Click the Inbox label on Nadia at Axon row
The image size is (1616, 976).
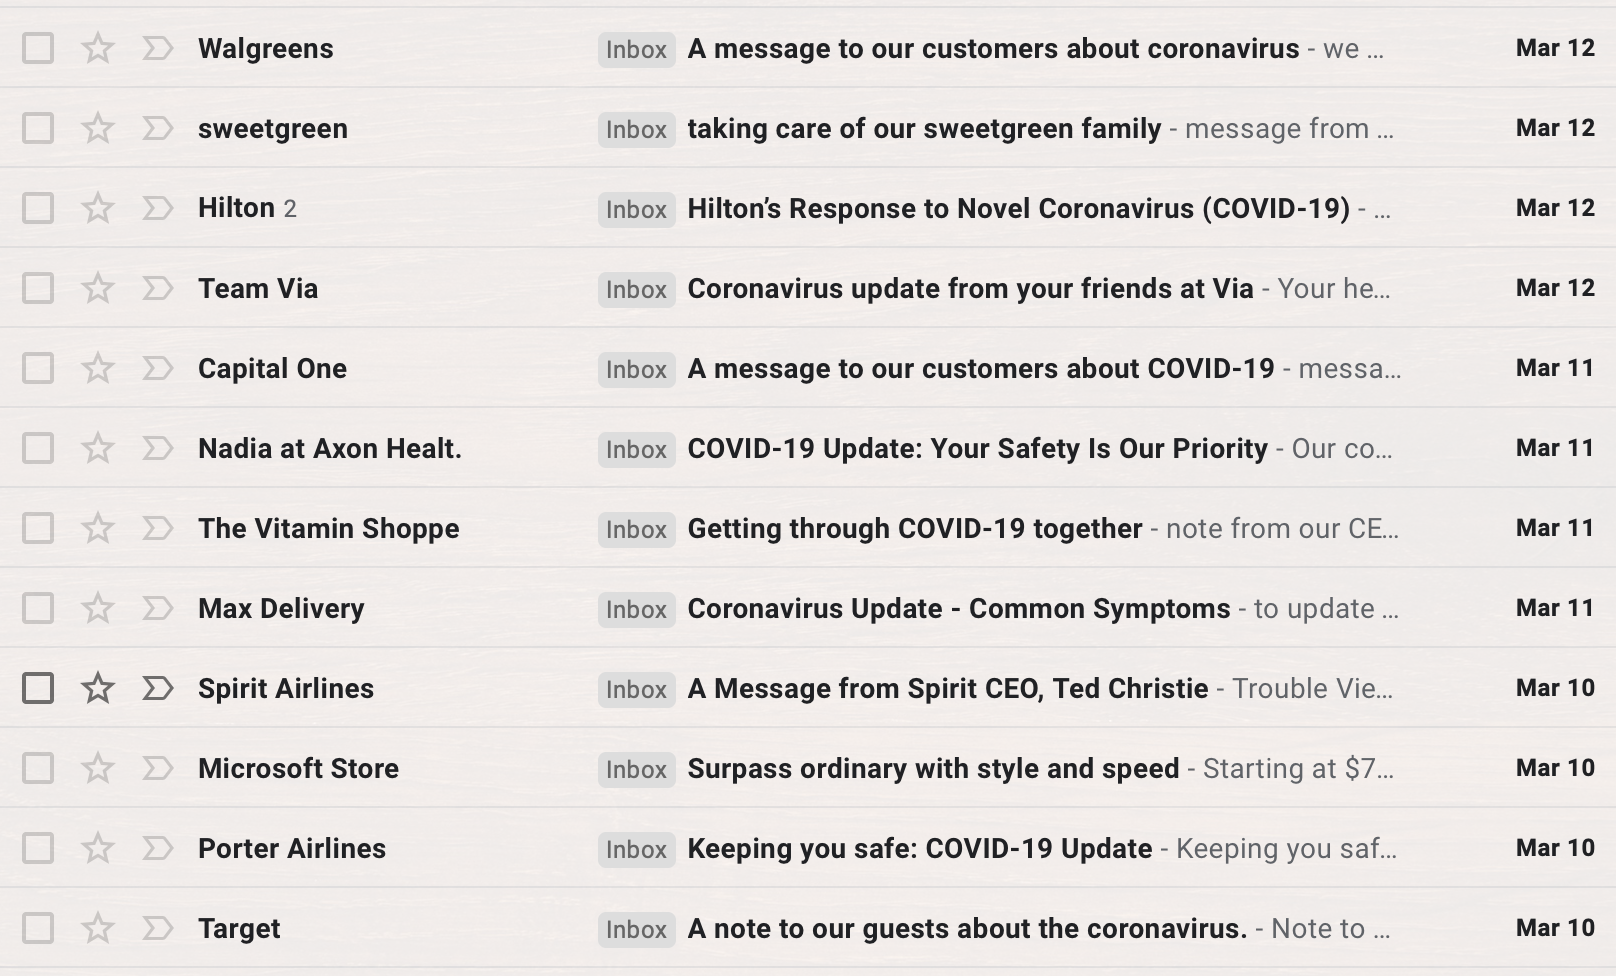tap(636, 450)
